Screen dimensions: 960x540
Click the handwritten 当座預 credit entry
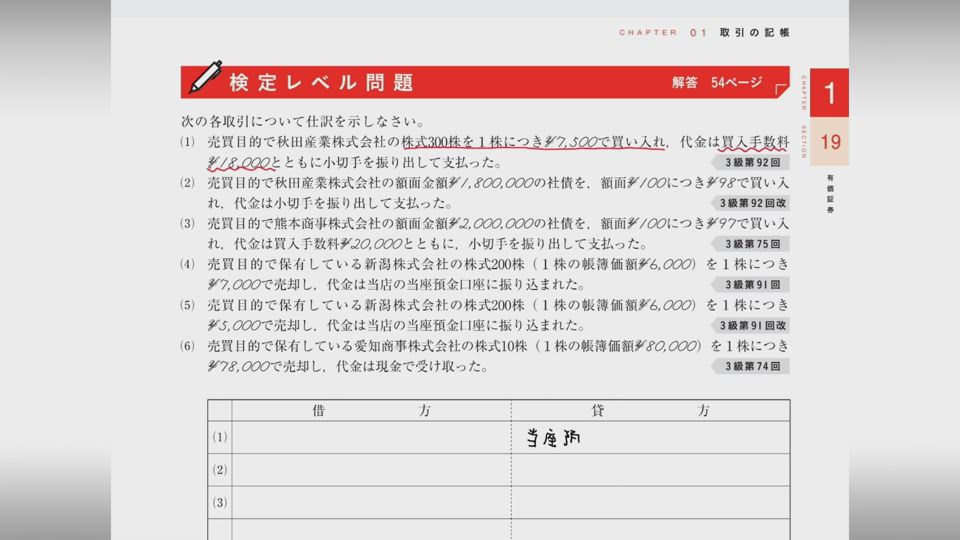pos(554,438)
